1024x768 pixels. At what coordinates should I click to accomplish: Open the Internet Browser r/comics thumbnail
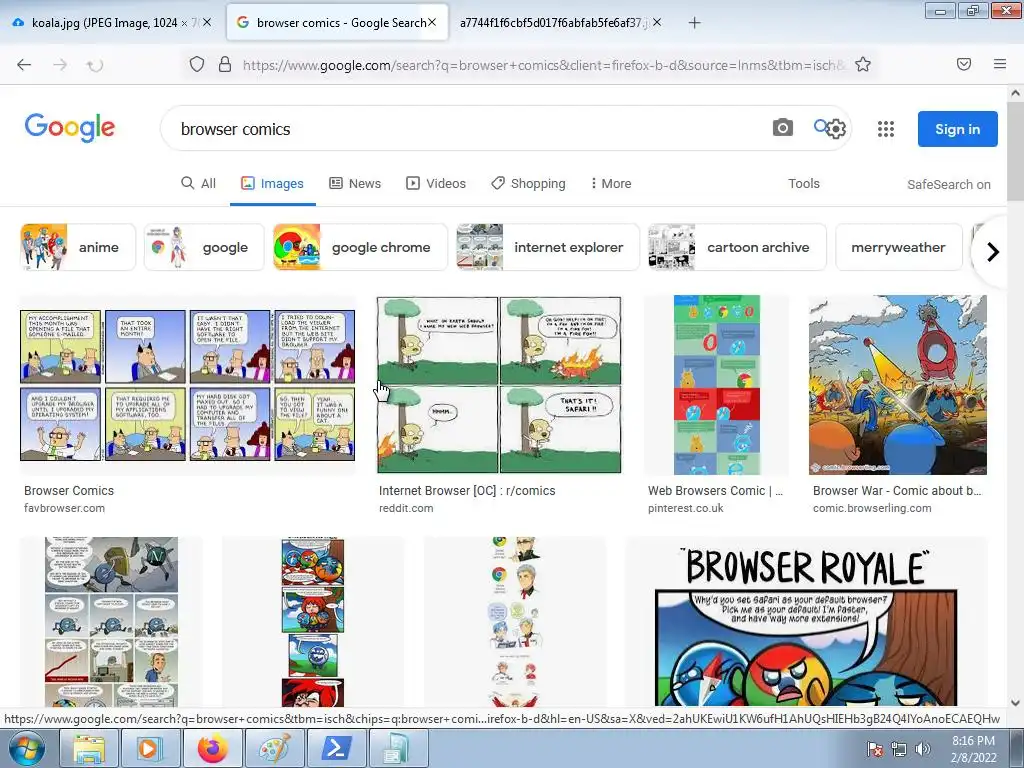click(x=499, y=385)
